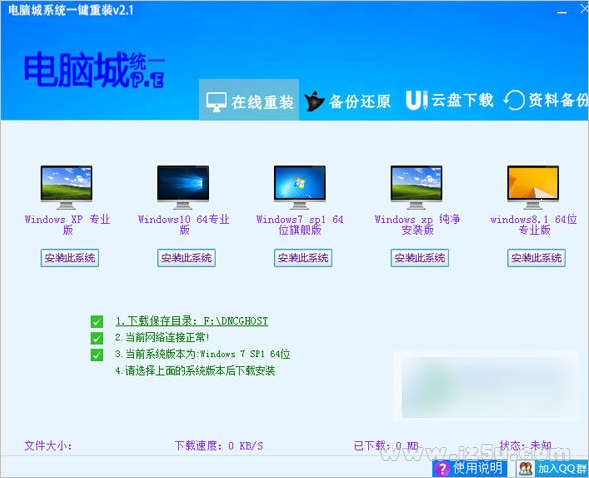Open the 在线重装 tab
The width and height of the screenshot is (589, 478).
click(249, 100)
